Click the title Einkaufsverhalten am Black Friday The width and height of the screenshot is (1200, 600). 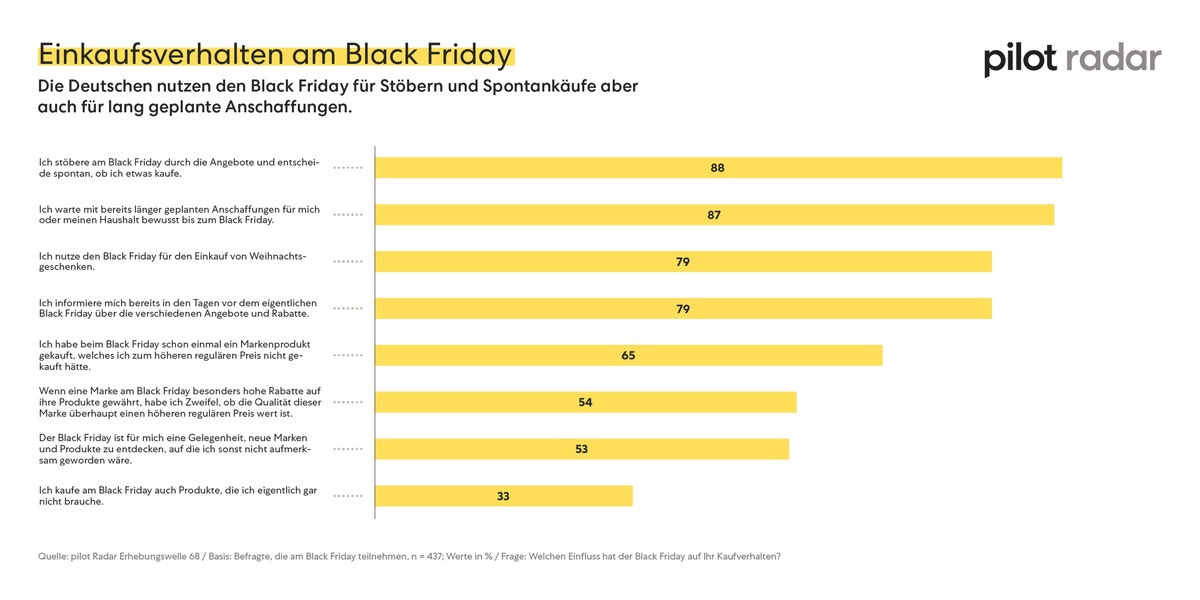coord(275,54)
